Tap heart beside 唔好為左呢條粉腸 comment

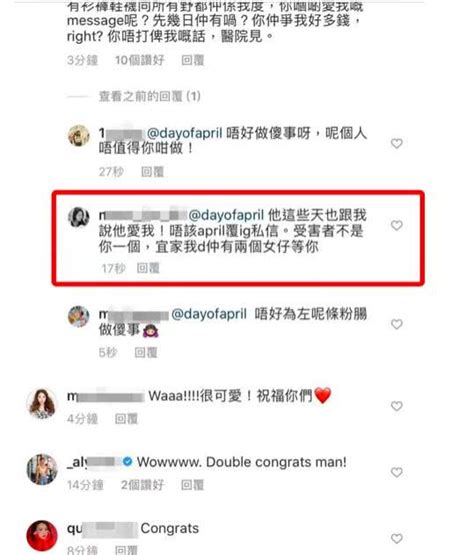(396, 324)
